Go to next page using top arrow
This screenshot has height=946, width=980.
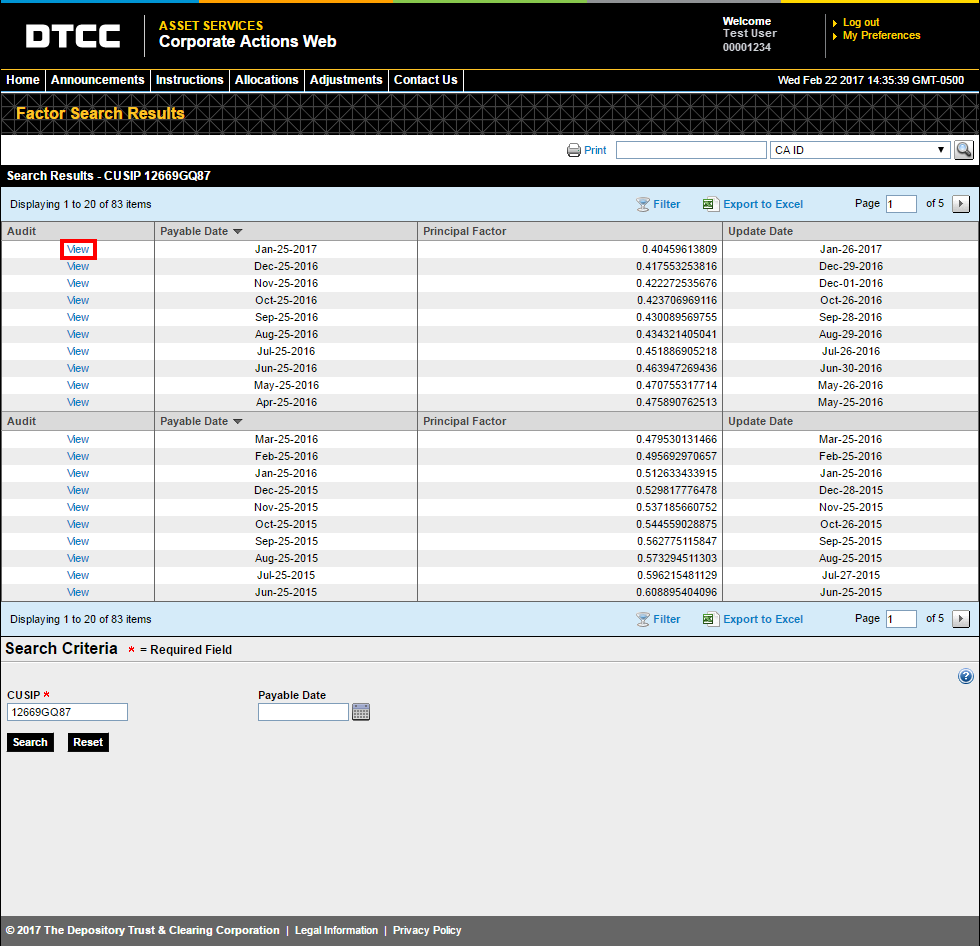coord(961,204)
